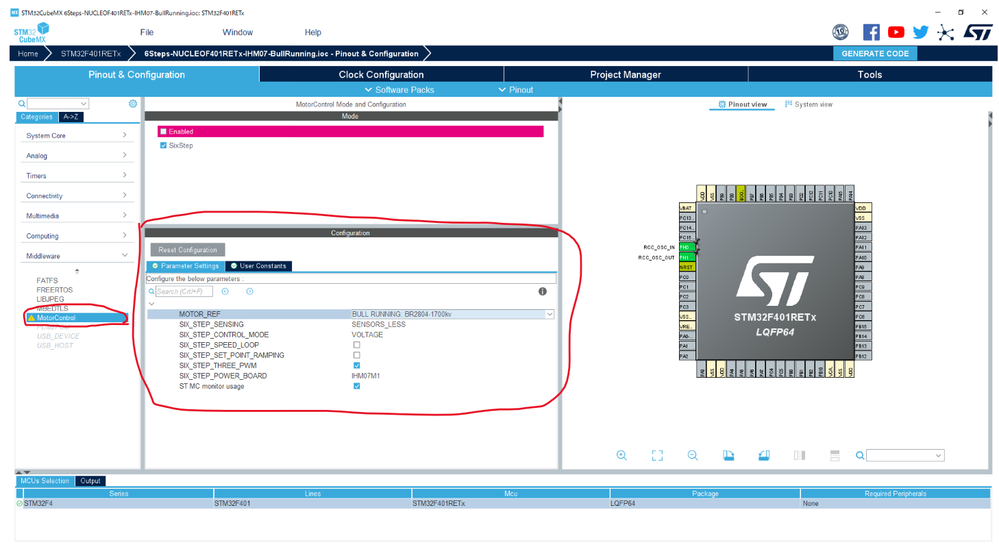Click the STM32CubeMX logo
Image resolution: width=999 pixels, height=552 pixels.
pyautogui.click(x=31, y=33)
